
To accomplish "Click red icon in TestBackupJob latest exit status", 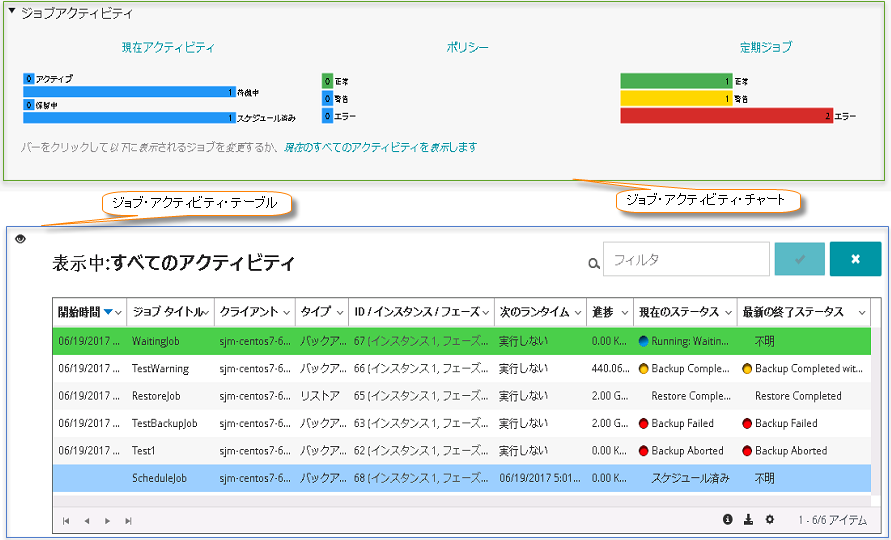I will (x=747, y=423).
